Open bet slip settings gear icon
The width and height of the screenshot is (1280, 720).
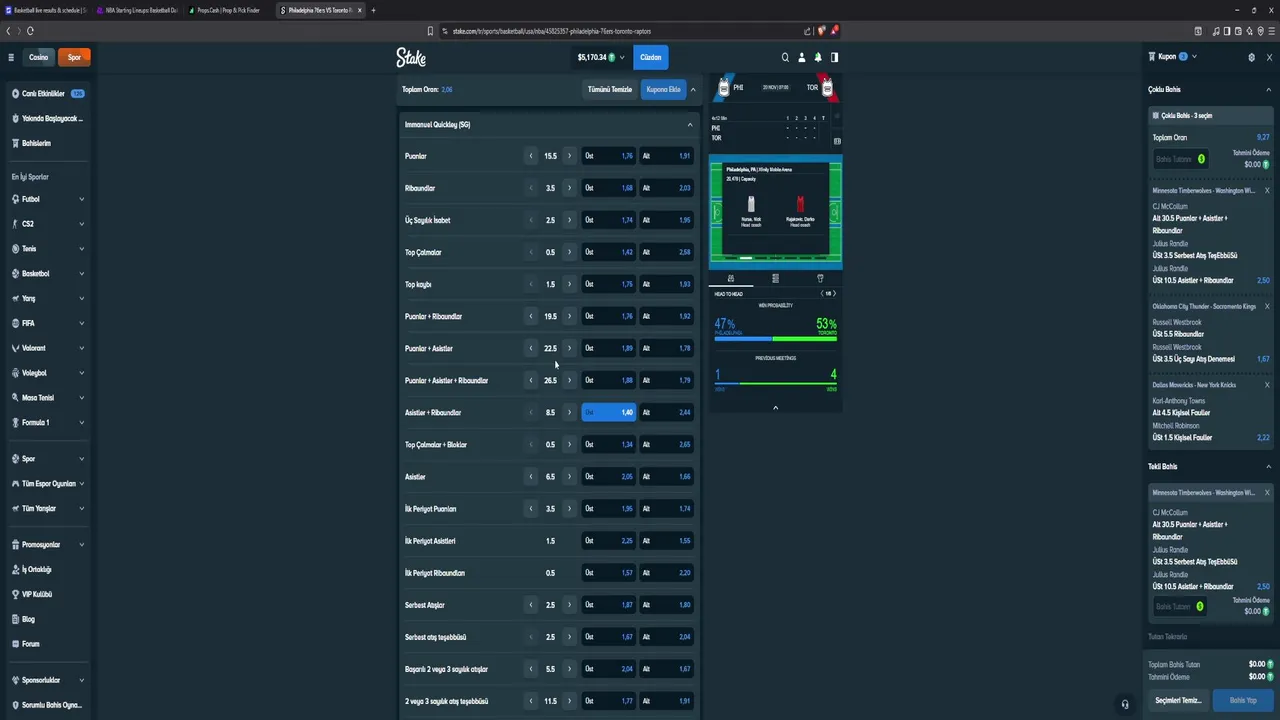(x=1251, y=57)
